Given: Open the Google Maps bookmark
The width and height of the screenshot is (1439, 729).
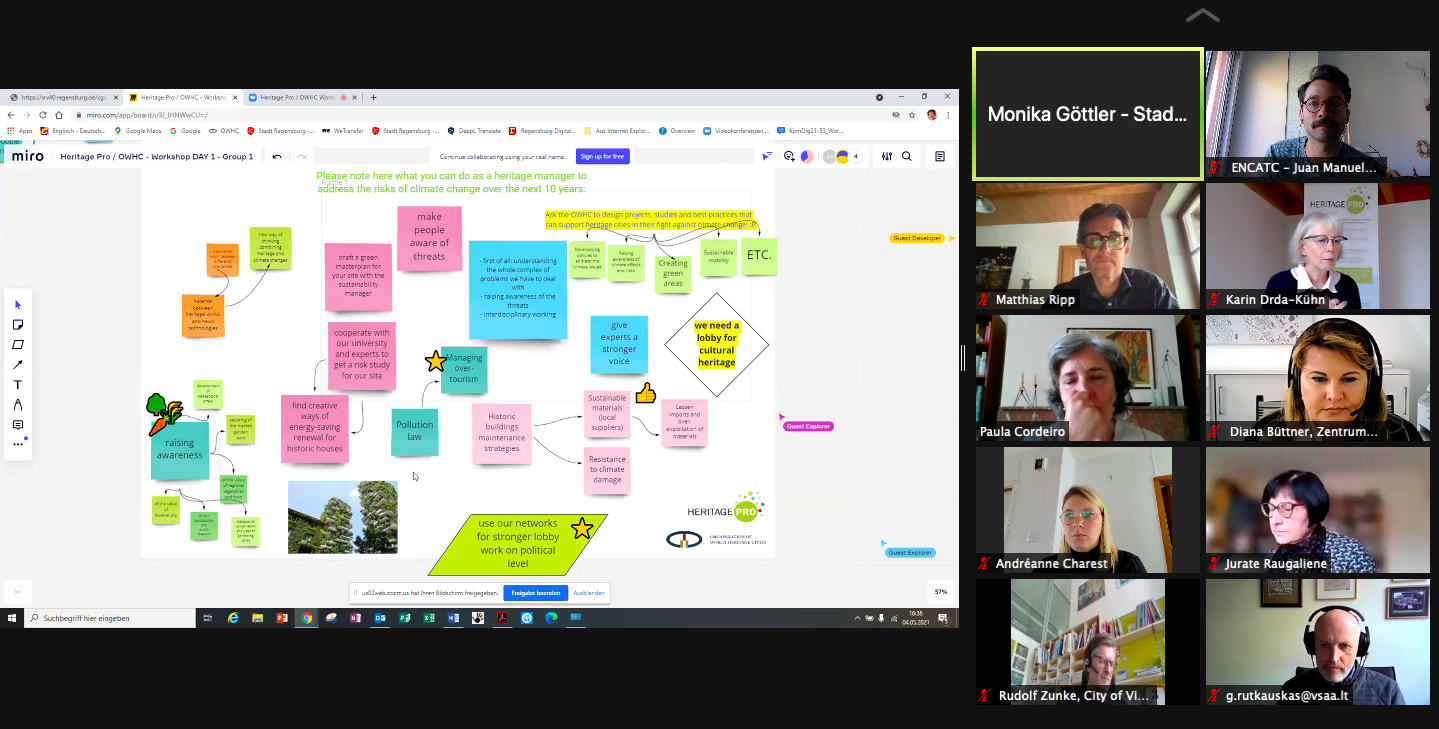Looking at the screenshot, I should pyautogui.click(x=138, y=130).
